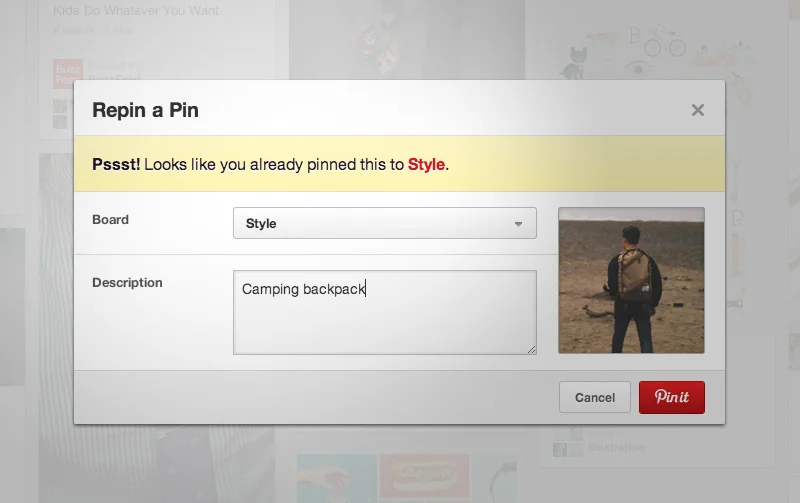Click the Description text area
This screenshot has width=800, height=503.
pyautogui.click(x=385, y=312)
